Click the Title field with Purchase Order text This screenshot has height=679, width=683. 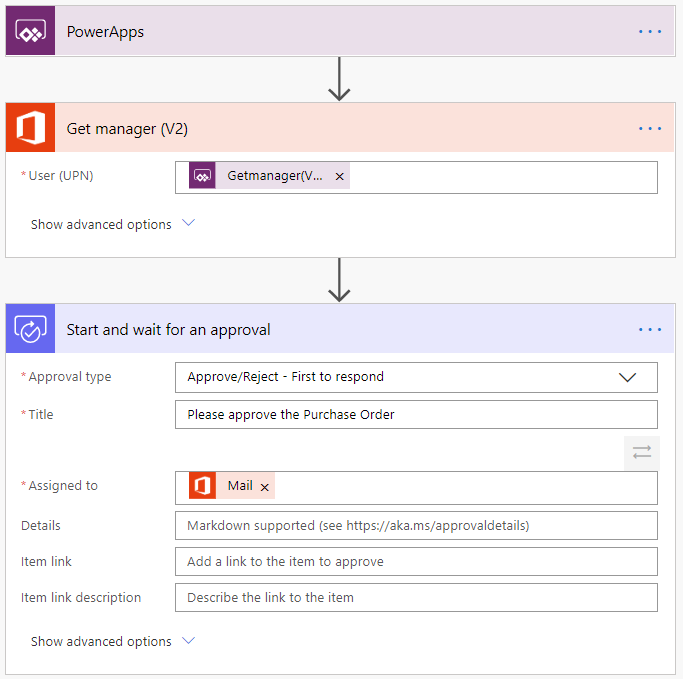point(416,415)
